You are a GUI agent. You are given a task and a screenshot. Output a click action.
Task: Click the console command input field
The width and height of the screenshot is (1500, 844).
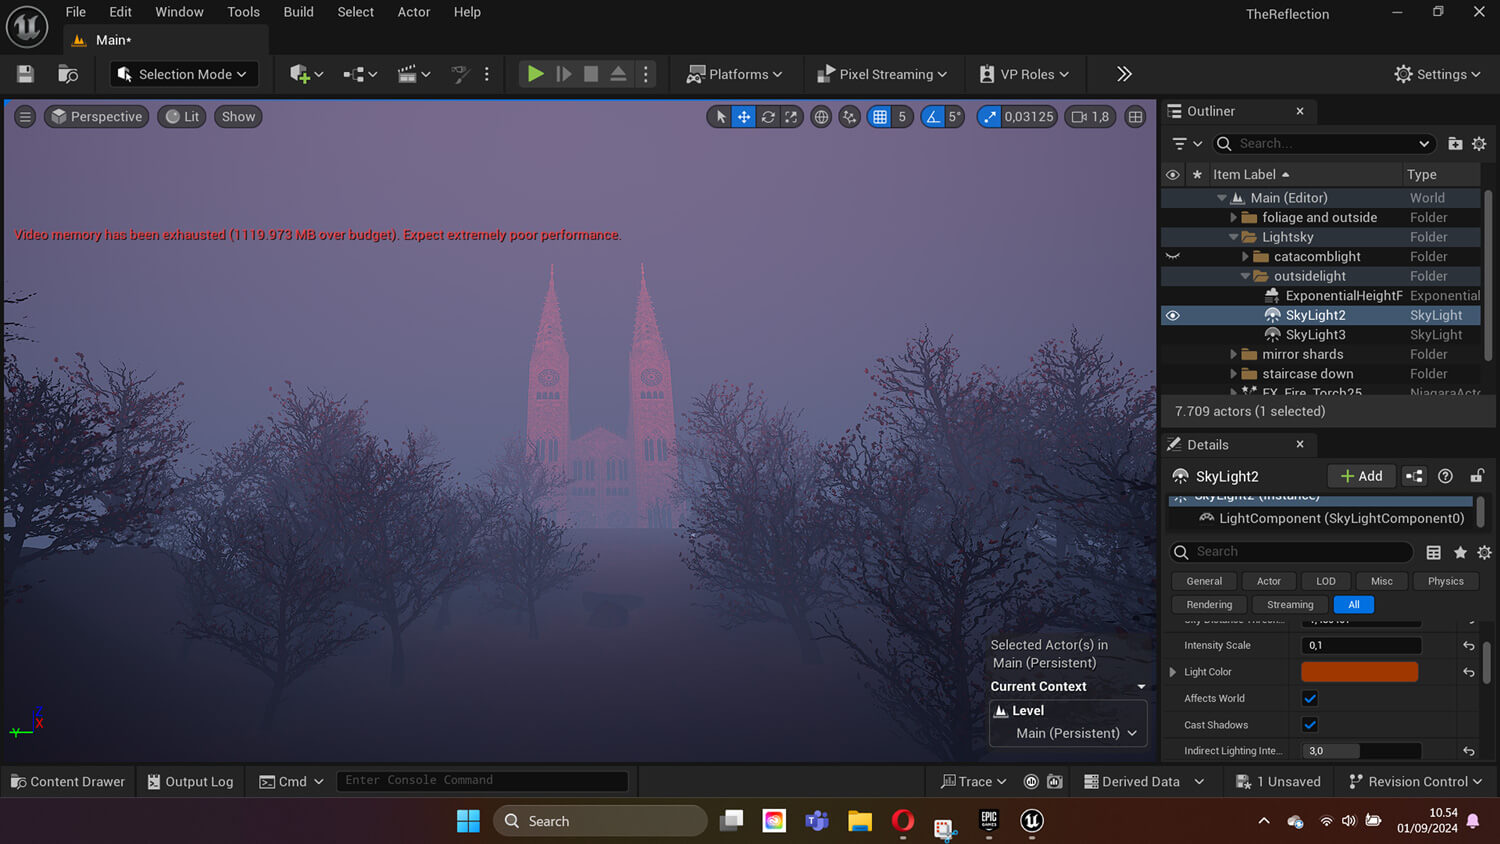(x=482, y=780)
